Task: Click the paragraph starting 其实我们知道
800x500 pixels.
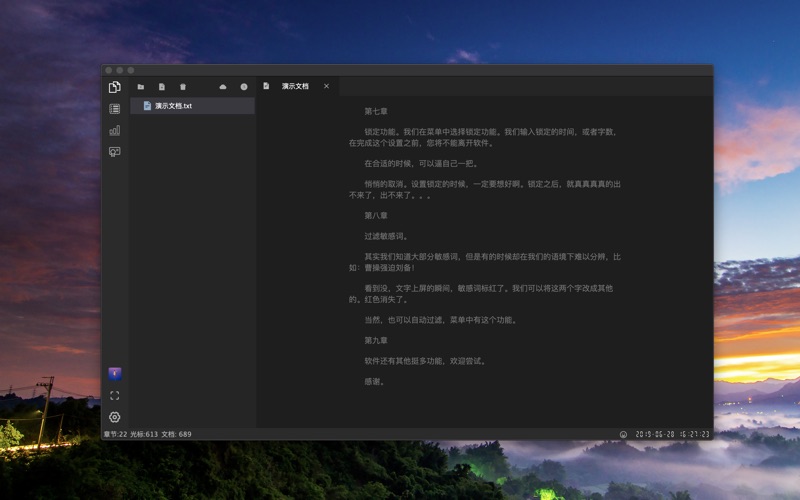Action: pyautogui.click(x=485, y=262)
